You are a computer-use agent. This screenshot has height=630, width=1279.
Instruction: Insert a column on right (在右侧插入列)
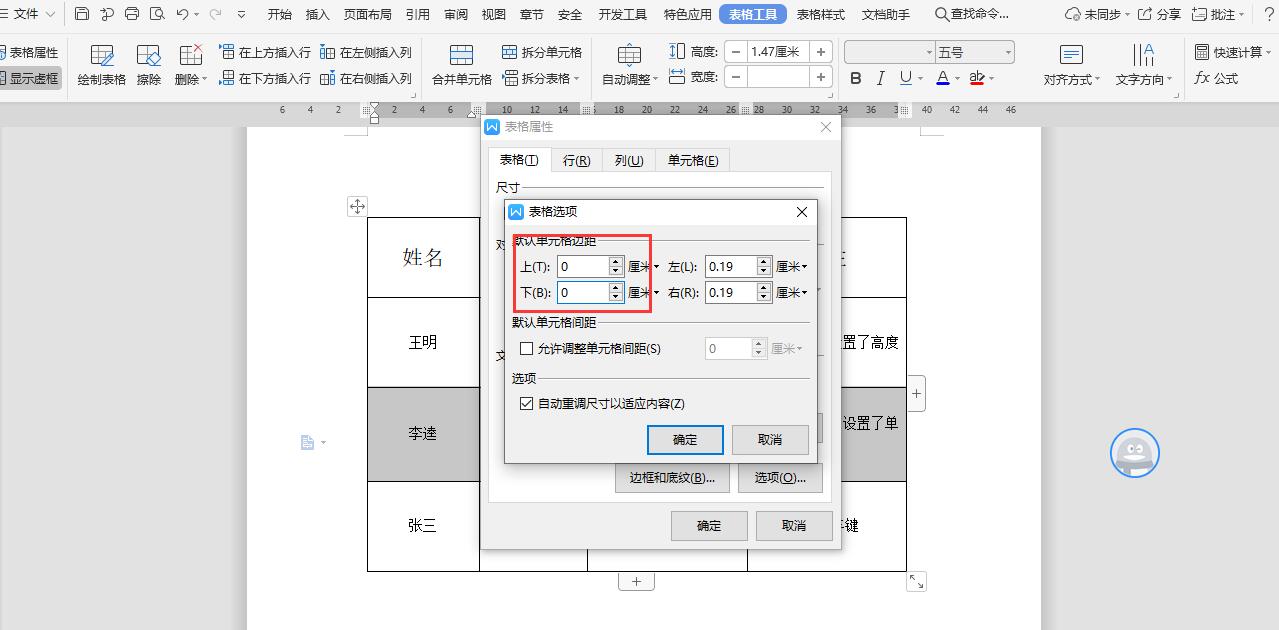pyautogui.click(x=366, y=78)
